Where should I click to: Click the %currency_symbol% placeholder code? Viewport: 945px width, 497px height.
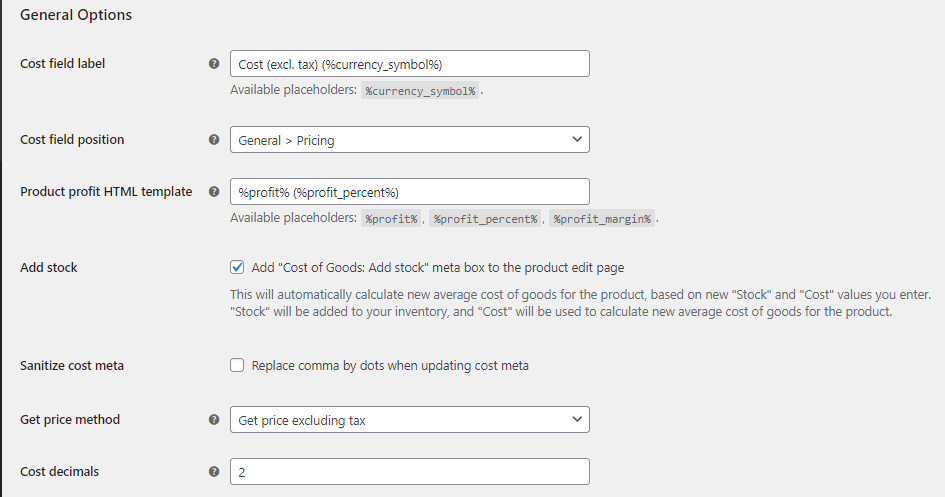pos(420,91)
